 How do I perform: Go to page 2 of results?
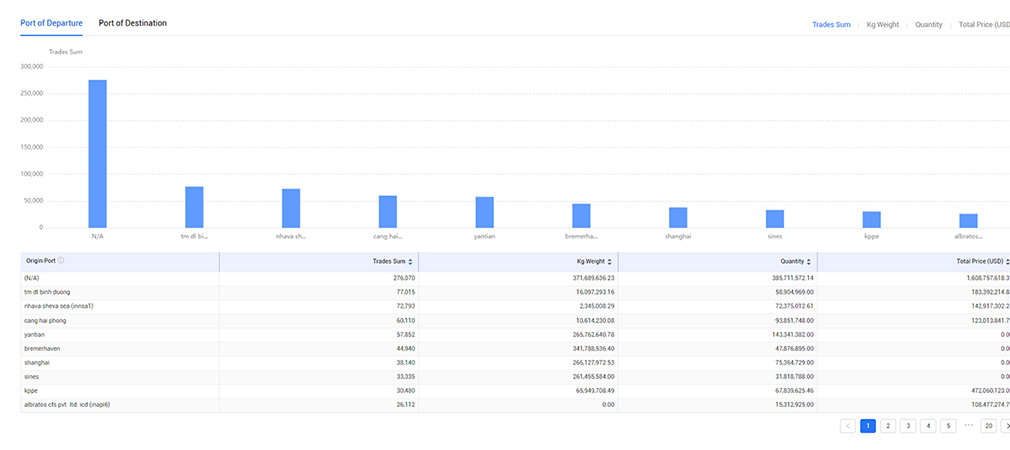[x=888, y=426]
